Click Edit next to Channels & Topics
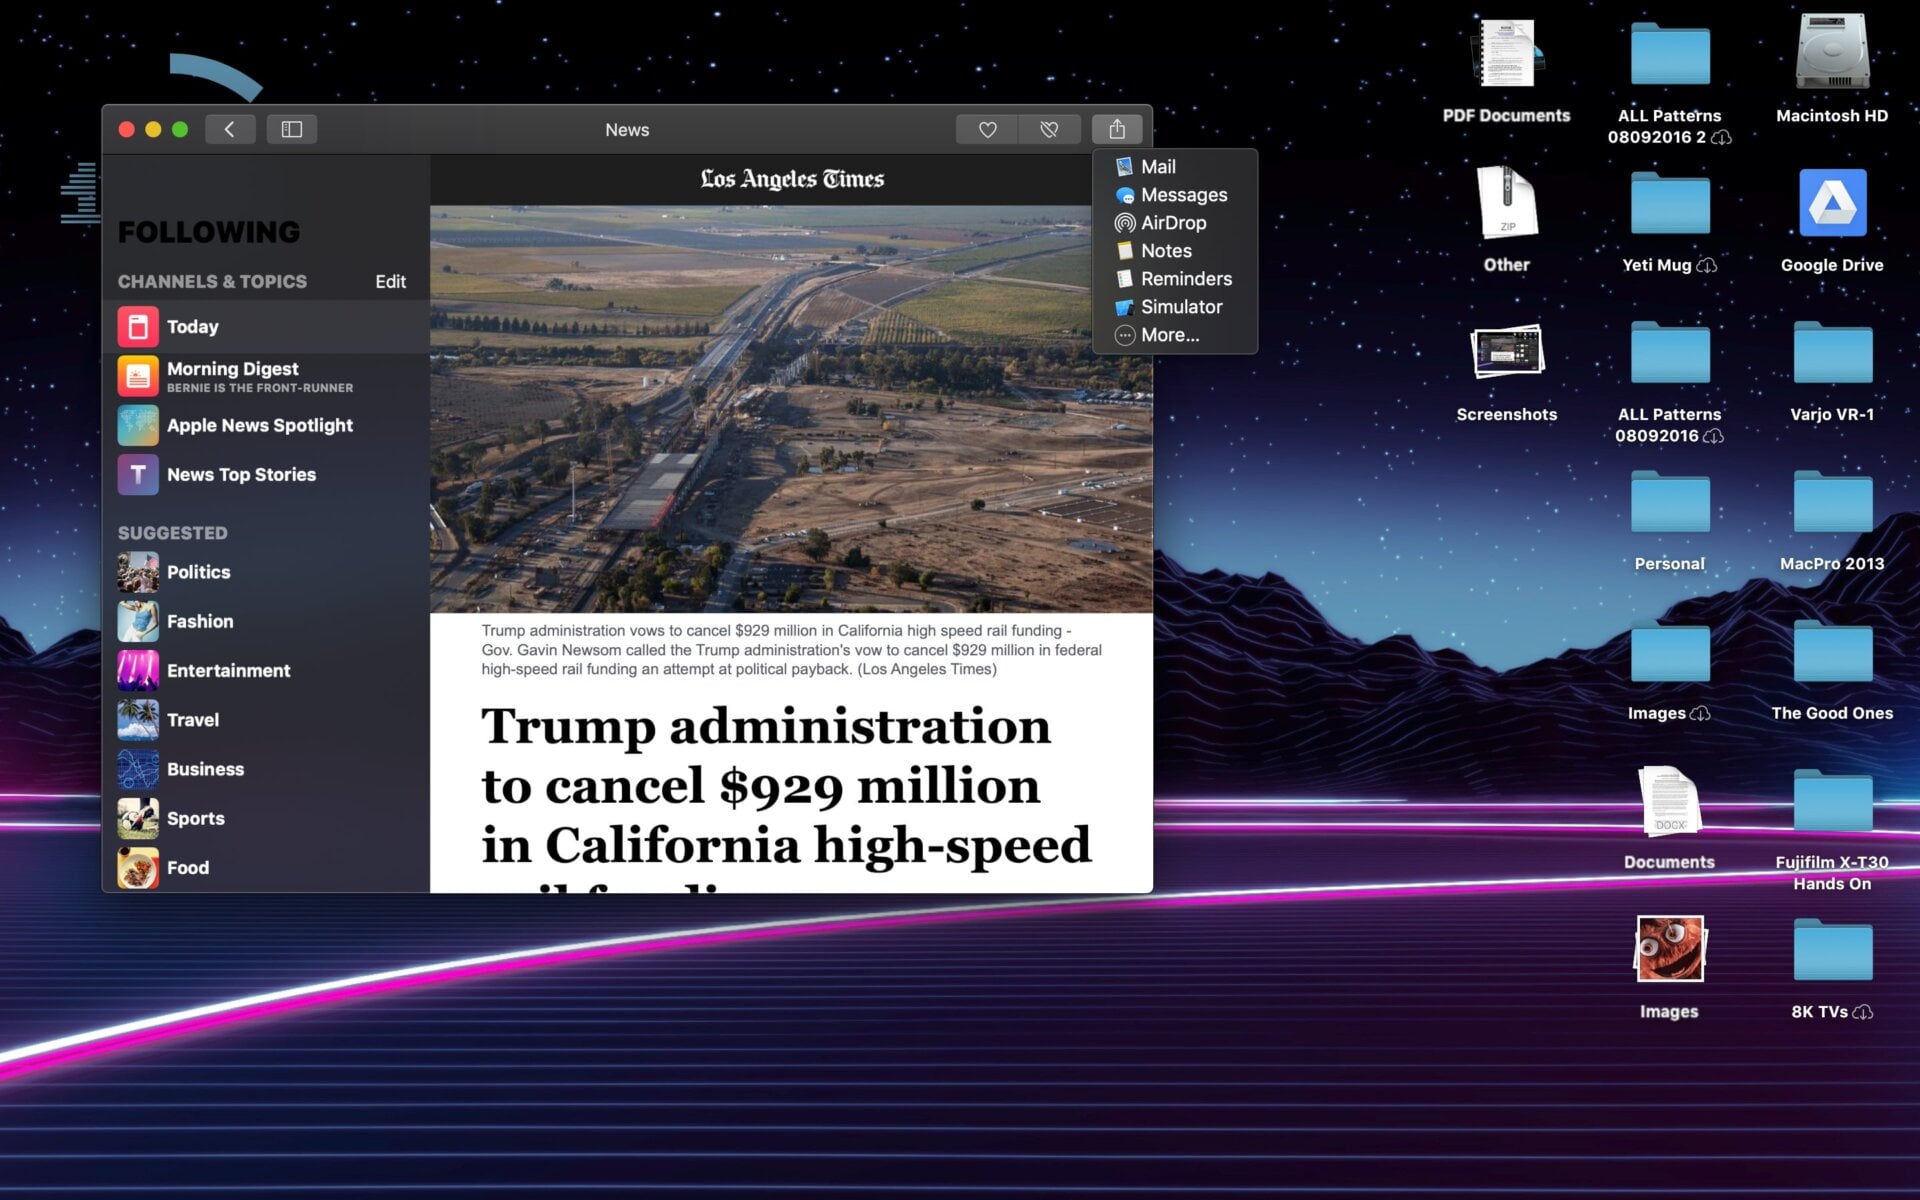1920x1200 pixels. [x=390, y=282]
